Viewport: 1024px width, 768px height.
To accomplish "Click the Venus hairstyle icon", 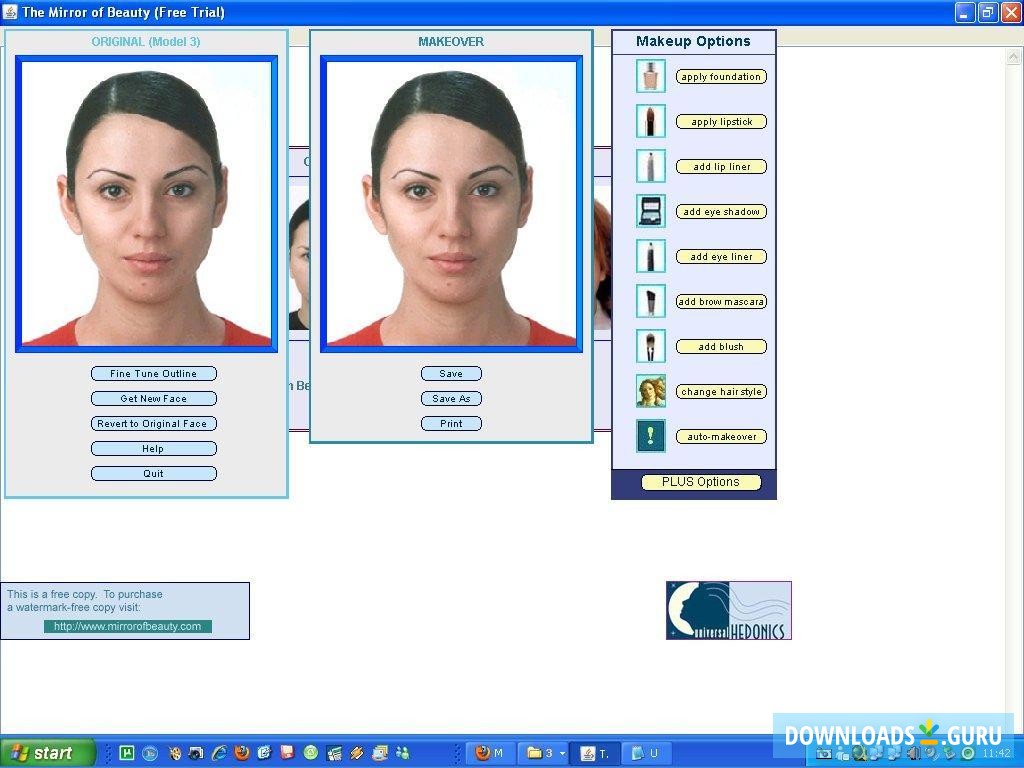I will (x=650, y=391).
